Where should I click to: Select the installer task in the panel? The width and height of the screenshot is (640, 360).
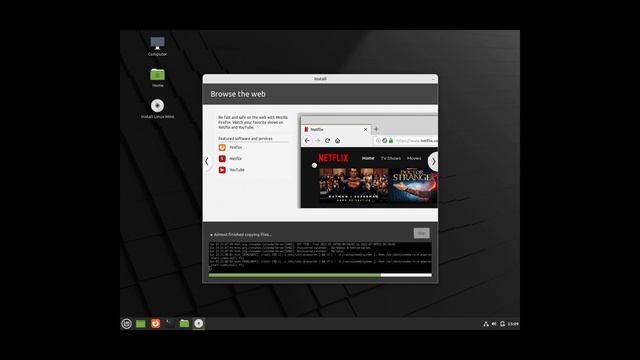tap(199, 324)
